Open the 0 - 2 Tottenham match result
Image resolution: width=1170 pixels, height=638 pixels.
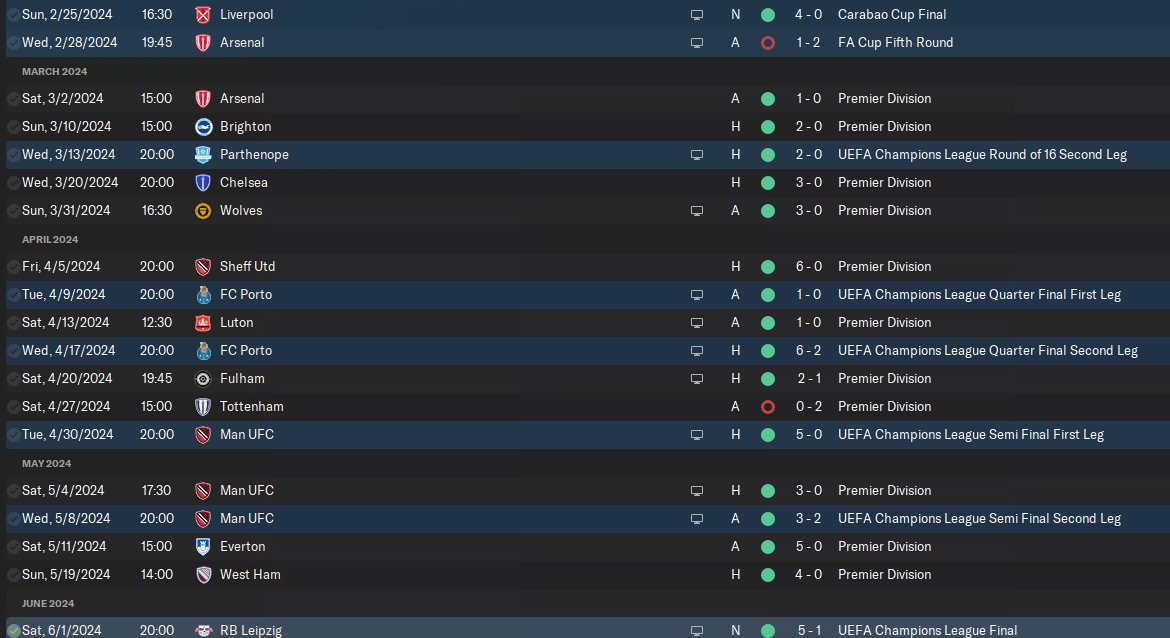pos(809,407)
